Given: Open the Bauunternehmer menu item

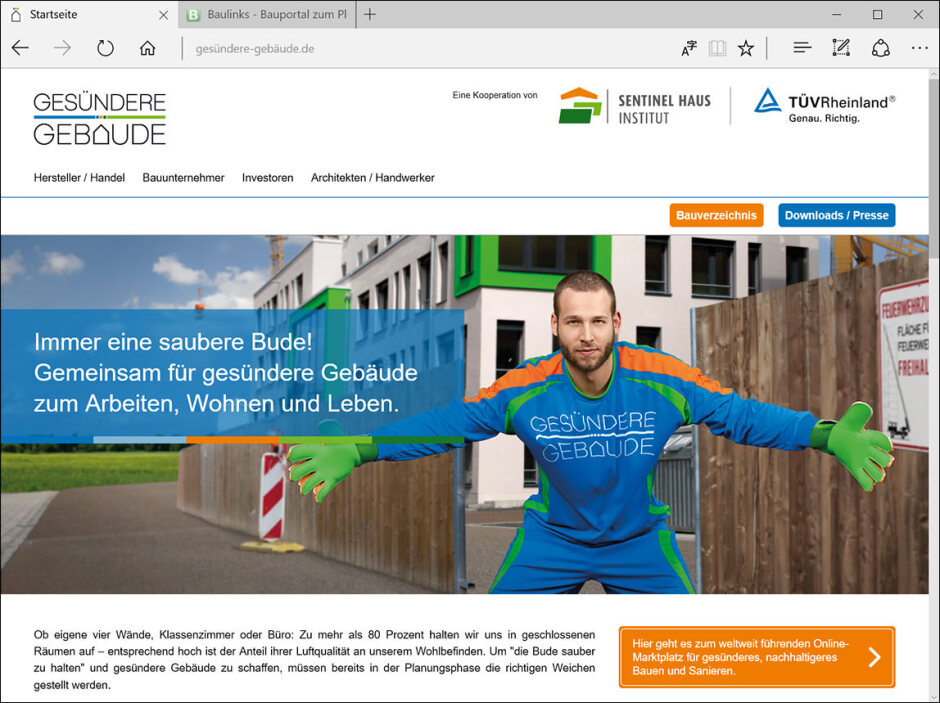Looking at the screenshot, I should coord(183,177).
